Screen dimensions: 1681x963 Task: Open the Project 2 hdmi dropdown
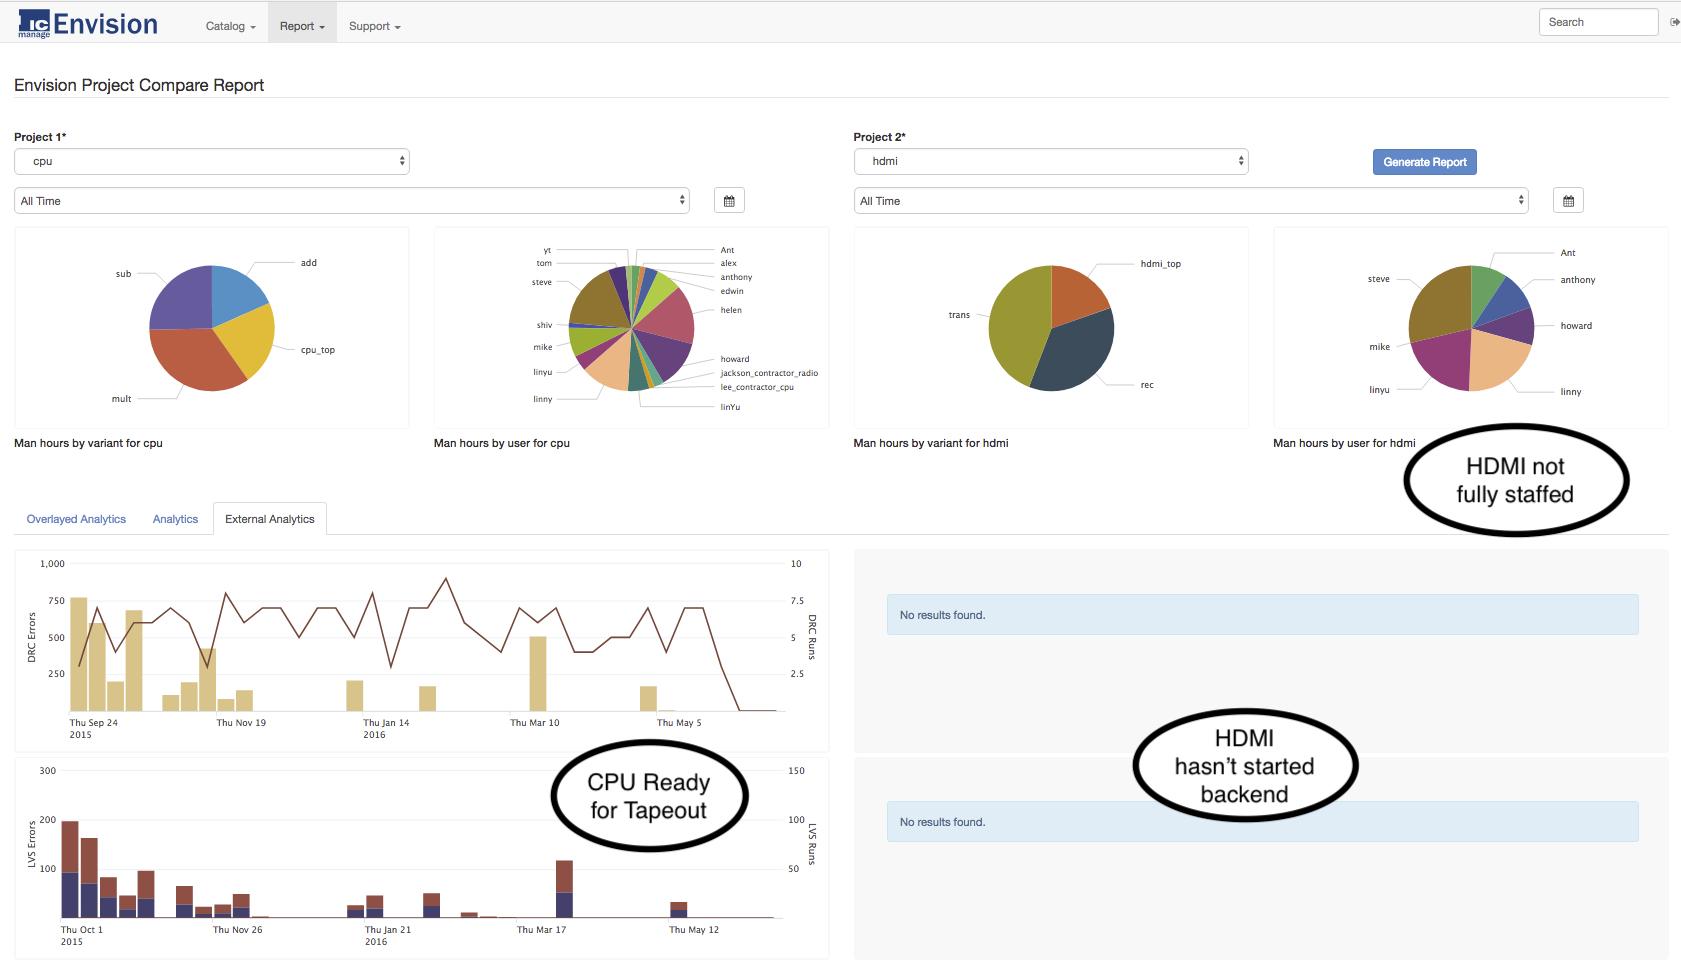[x=1051, y=161]
